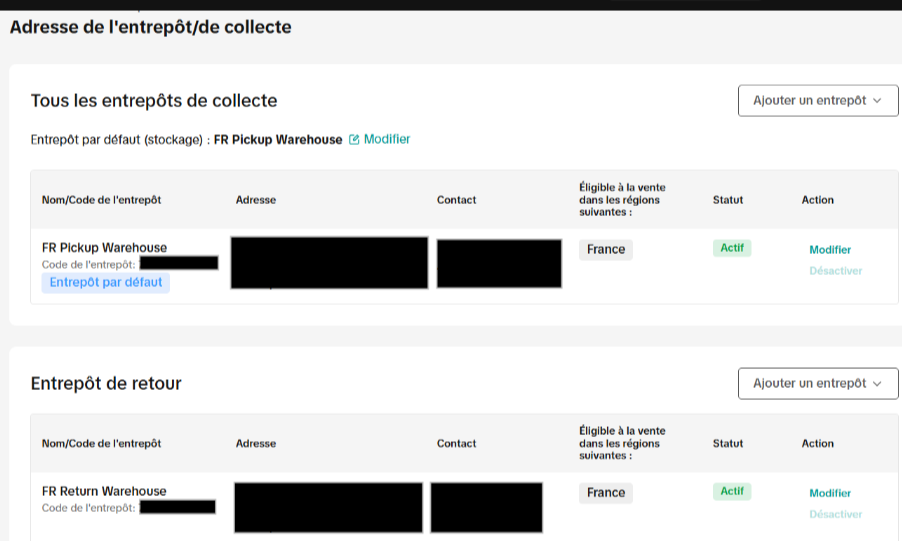
Task: Select the FR Return Warehouse name
Action: 104,492
